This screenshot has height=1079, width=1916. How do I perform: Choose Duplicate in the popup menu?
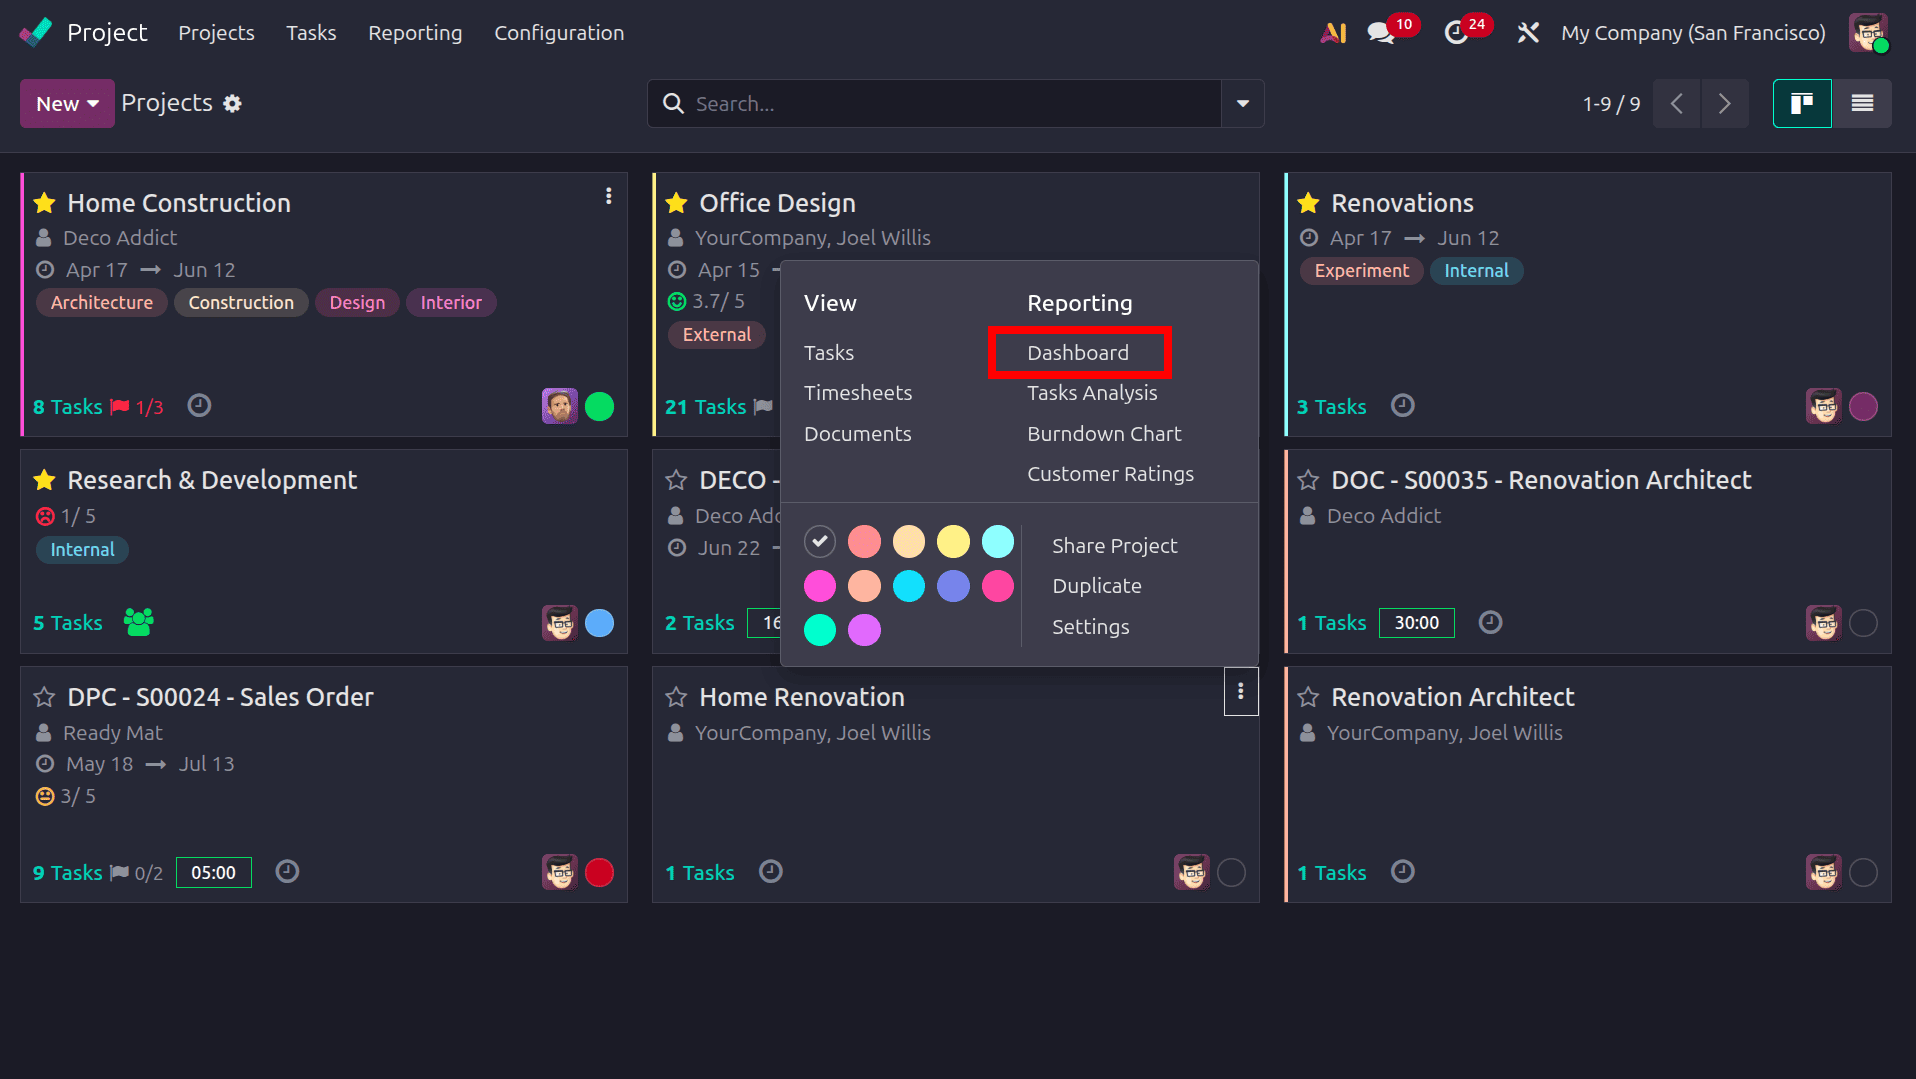click(x=1096, y=586)
